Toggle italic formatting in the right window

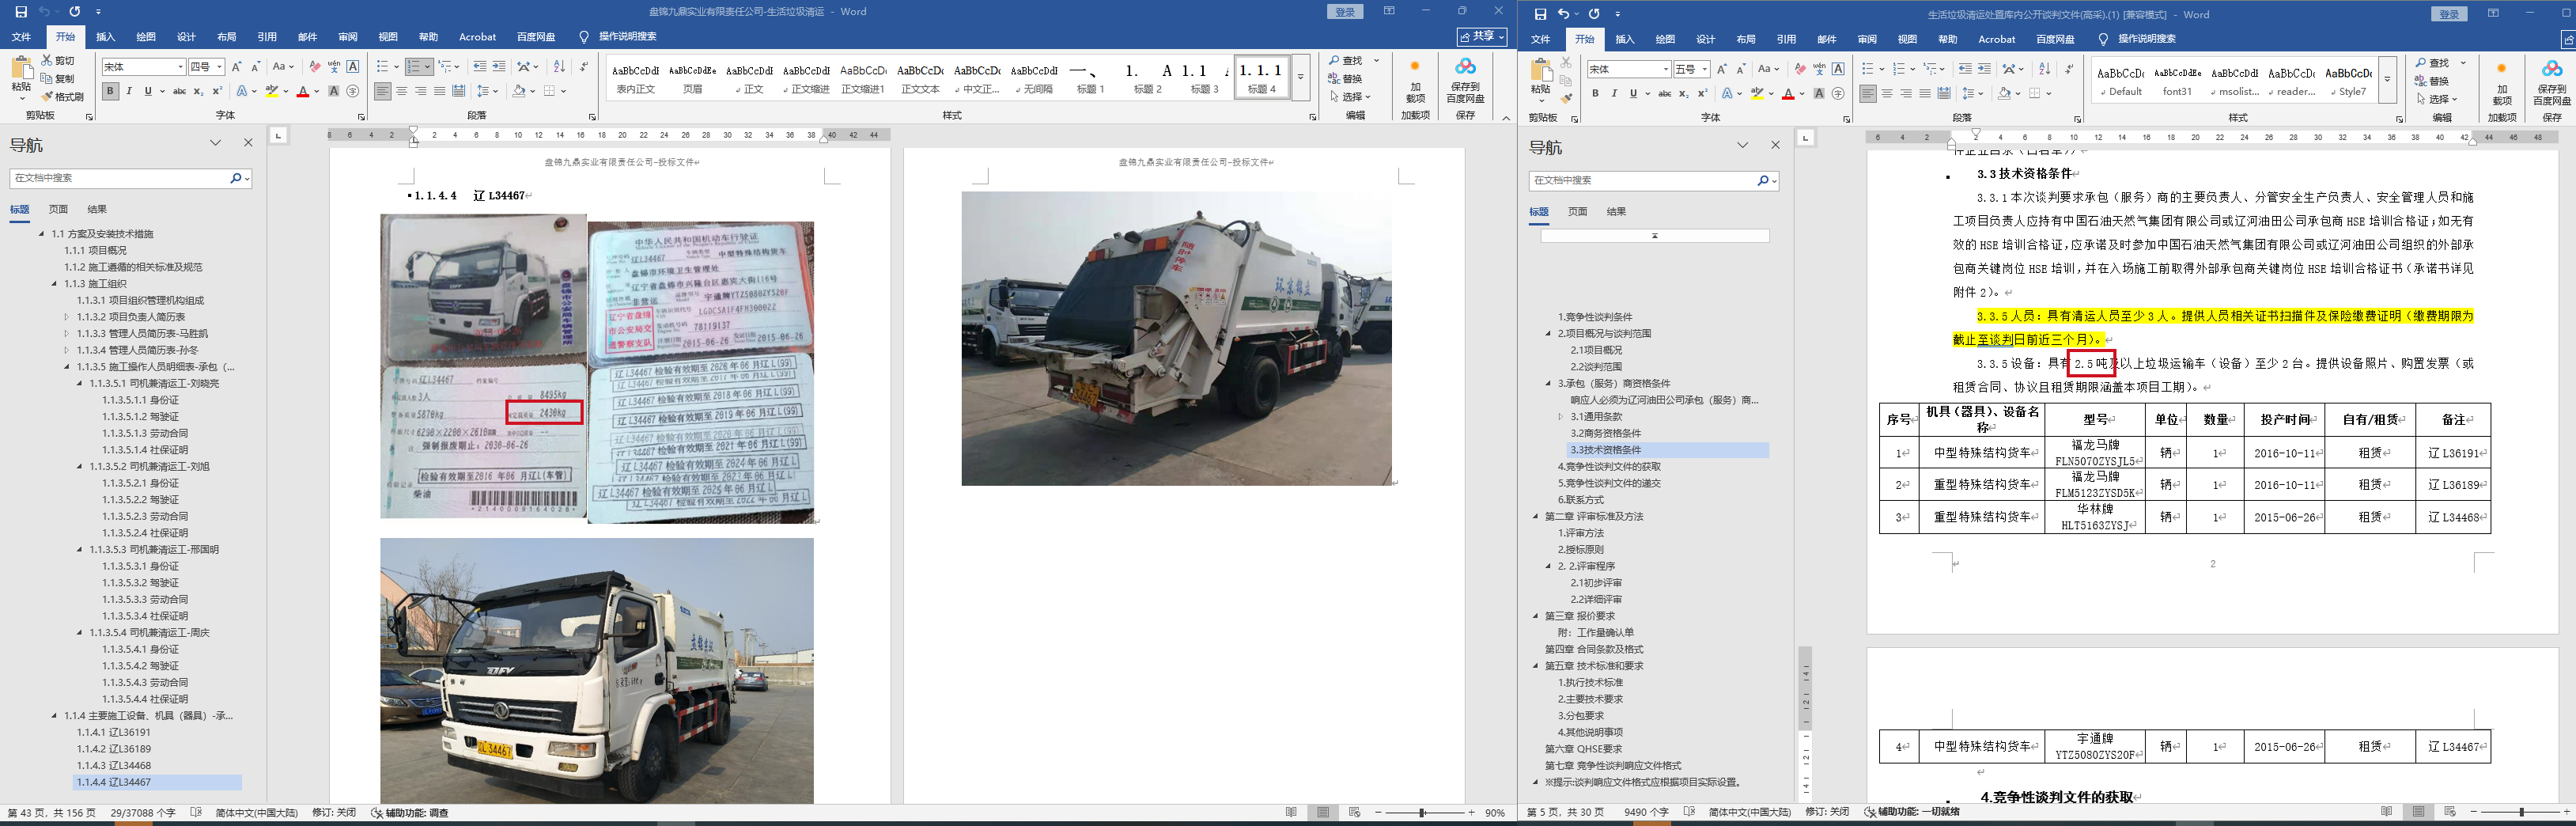1614,94
